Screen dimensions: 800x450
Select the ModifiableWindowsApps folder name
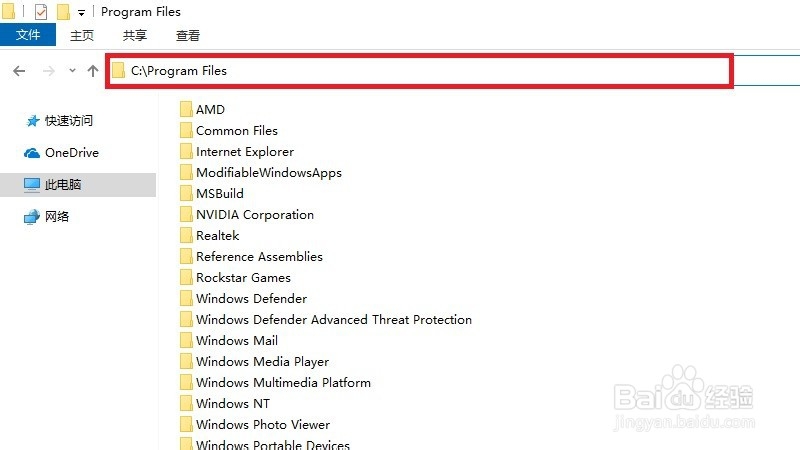(x=269, y=173)
